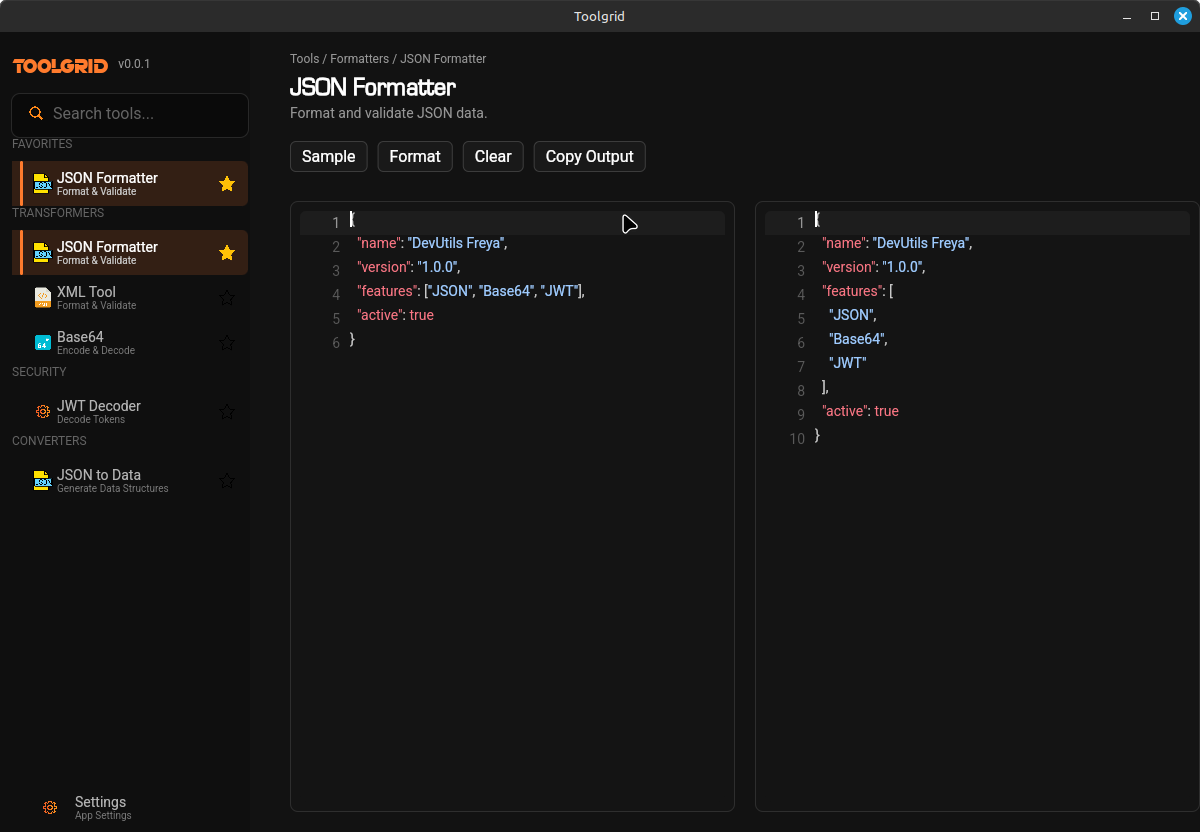
Task: Toggle the star next to JWT Decoder
Action: click(x=227, y=411)
